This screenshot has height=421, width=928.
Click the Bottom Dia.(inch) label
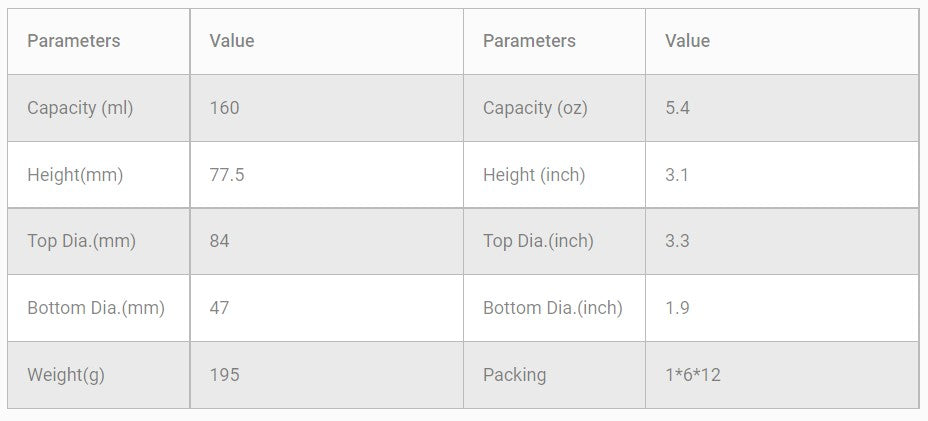tap(552, 308)
